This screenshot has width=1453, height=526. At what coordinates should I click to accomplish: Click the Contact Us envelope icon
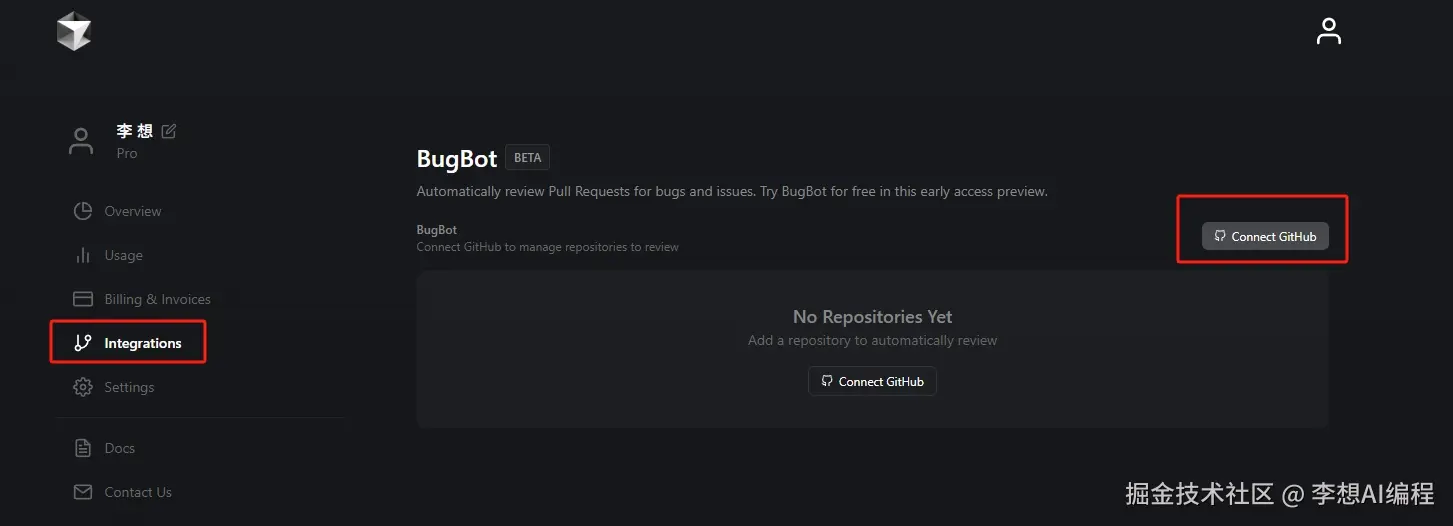coord(83,492)
